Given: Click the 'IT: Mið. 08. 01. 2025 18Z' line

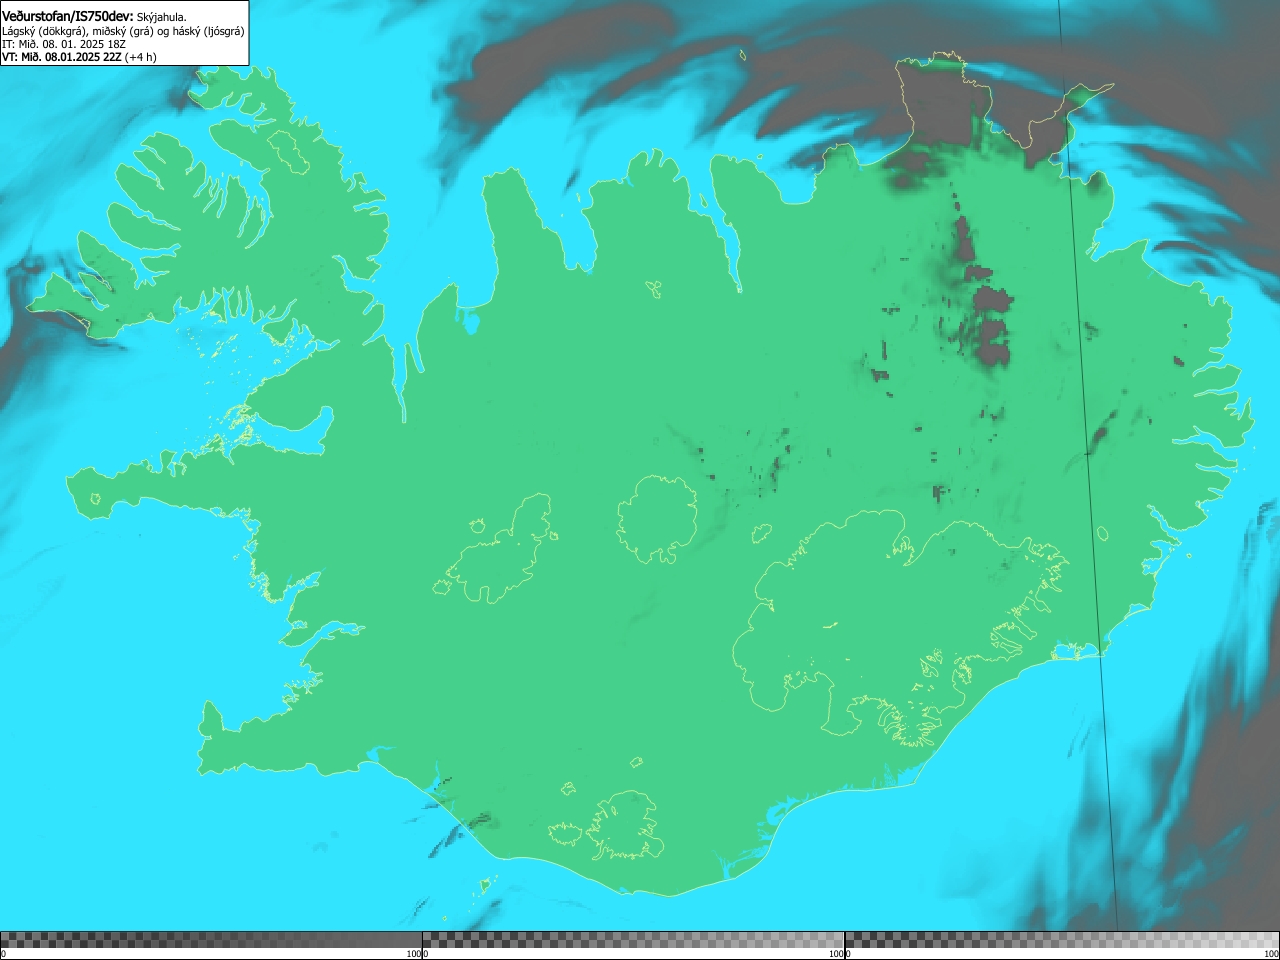Looking at the screenshot, I should pos(64,44).
